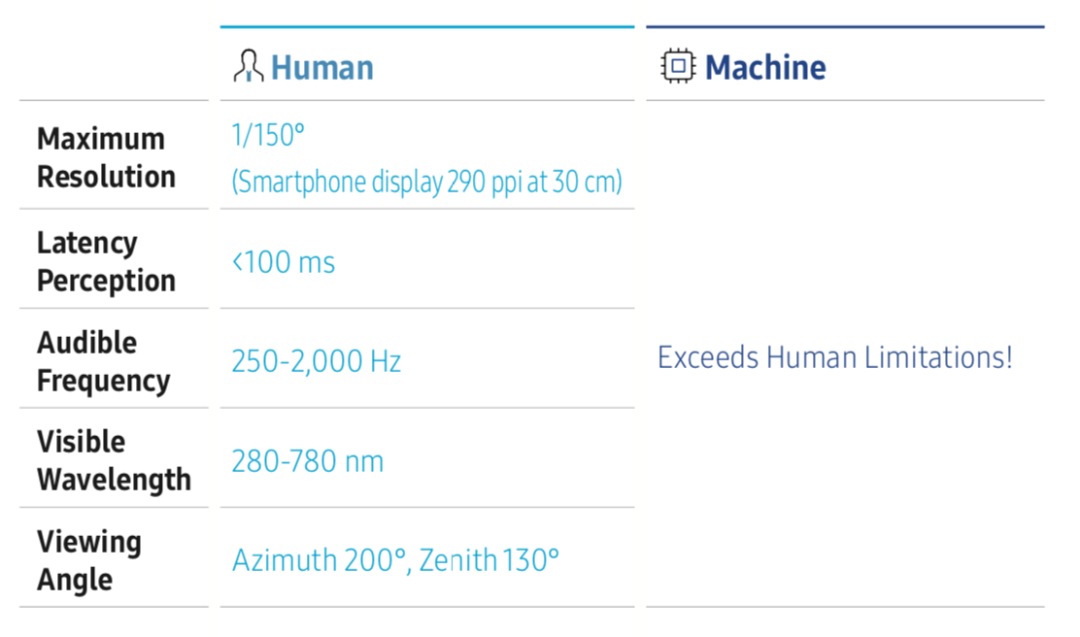1080x637 pixels.
Task: Click the Exceeds Human Limitations! text
Action: tap(835, 357)
